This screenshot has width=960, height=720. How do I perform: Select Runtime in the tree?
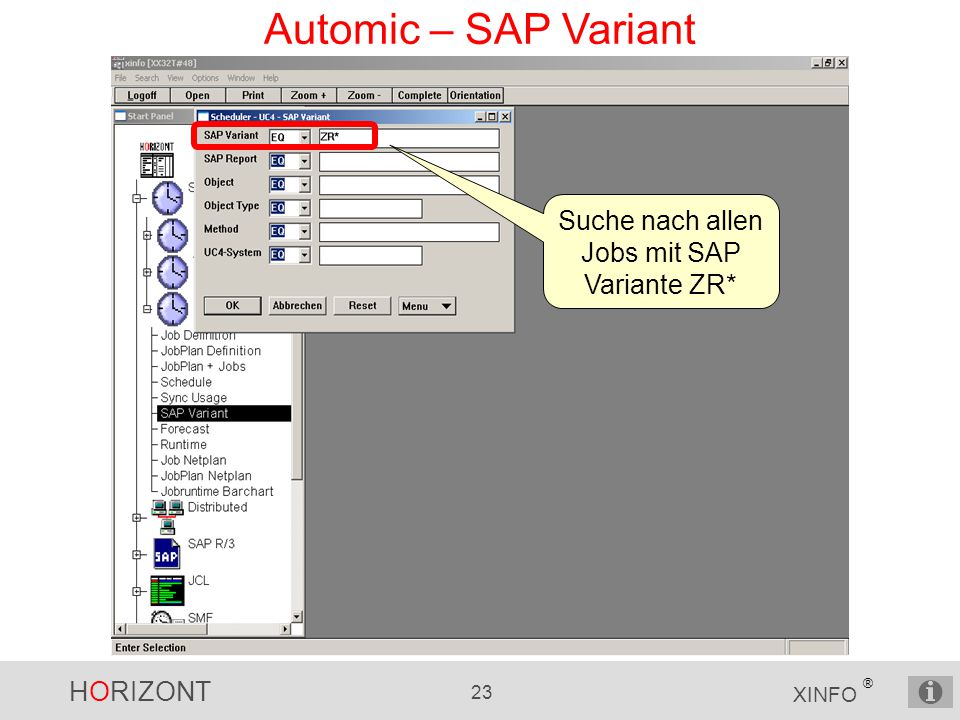[183, 444]
